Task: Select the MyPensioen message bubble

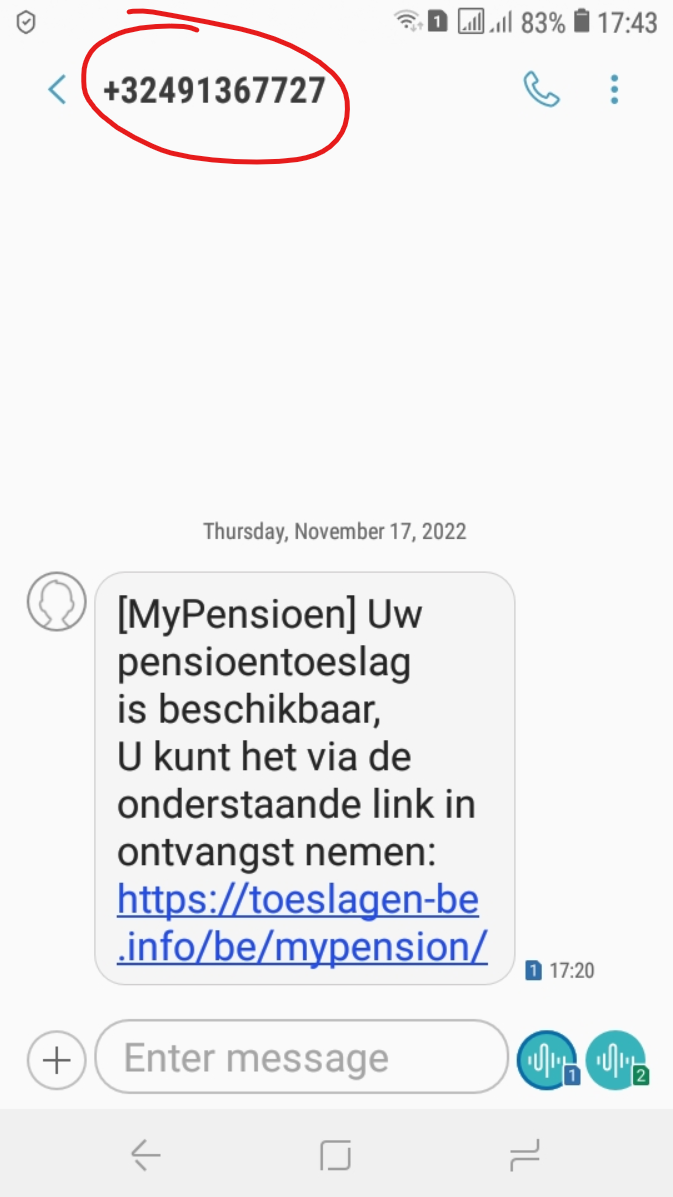Action: click(x=304, y=778)
